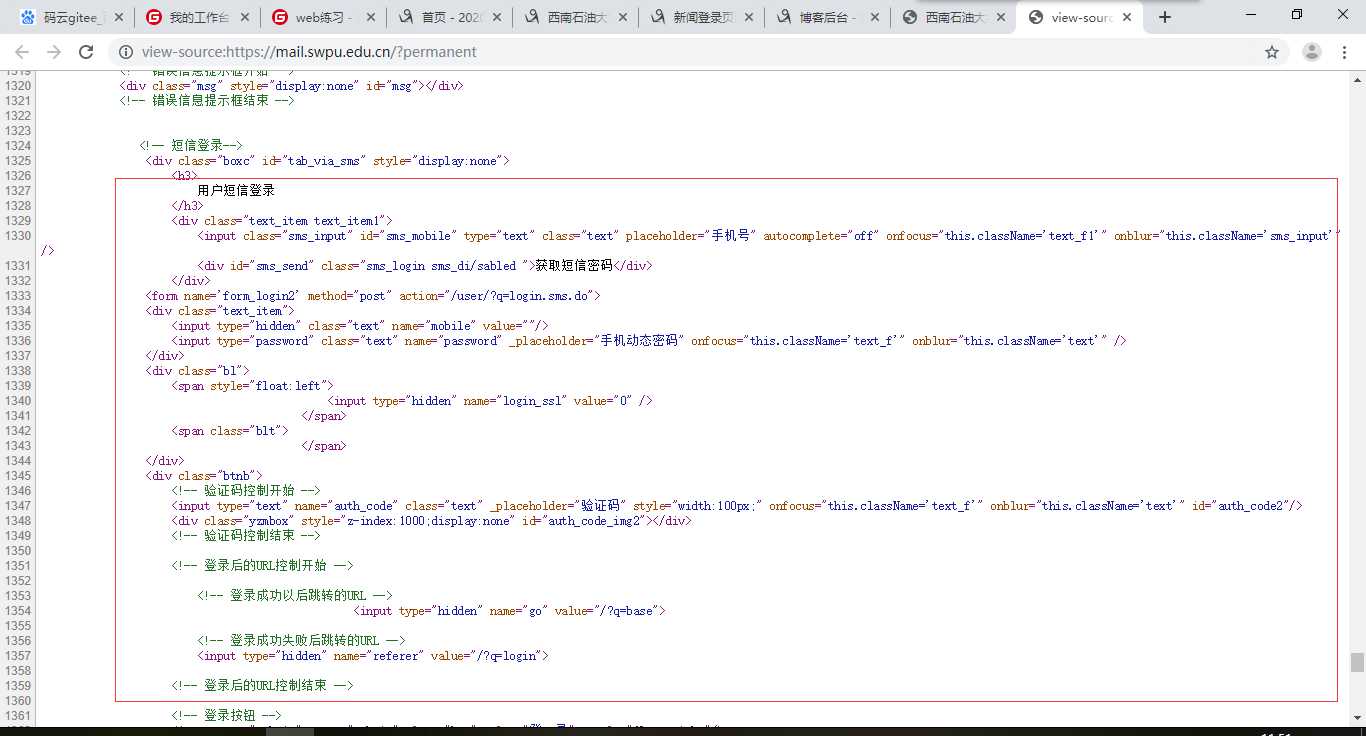The height and width of the screenshot is (736, 1366).
Task: Close the 博客后台 tab
Action: point(874,17)
